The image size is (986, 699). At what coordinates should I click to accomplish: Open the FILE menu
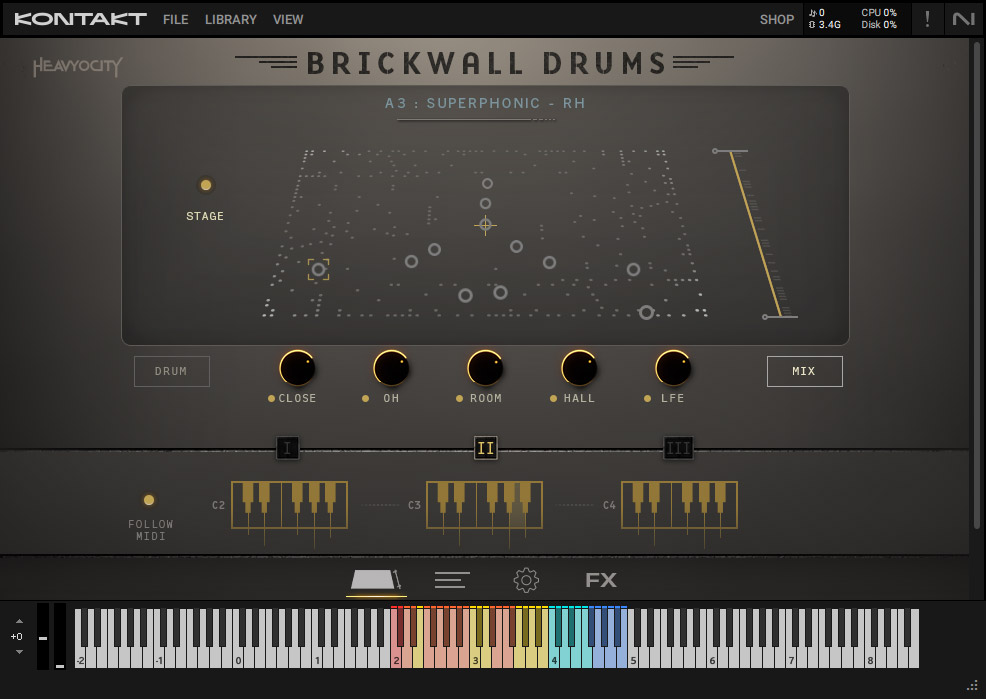(x=175, y=19)
